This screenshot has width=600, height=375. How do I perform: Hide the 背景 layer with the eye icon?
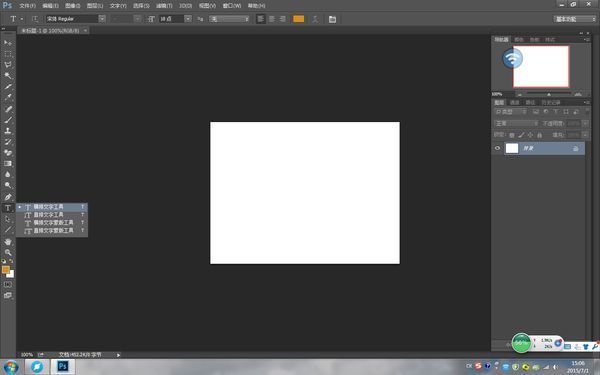[497, 148]
